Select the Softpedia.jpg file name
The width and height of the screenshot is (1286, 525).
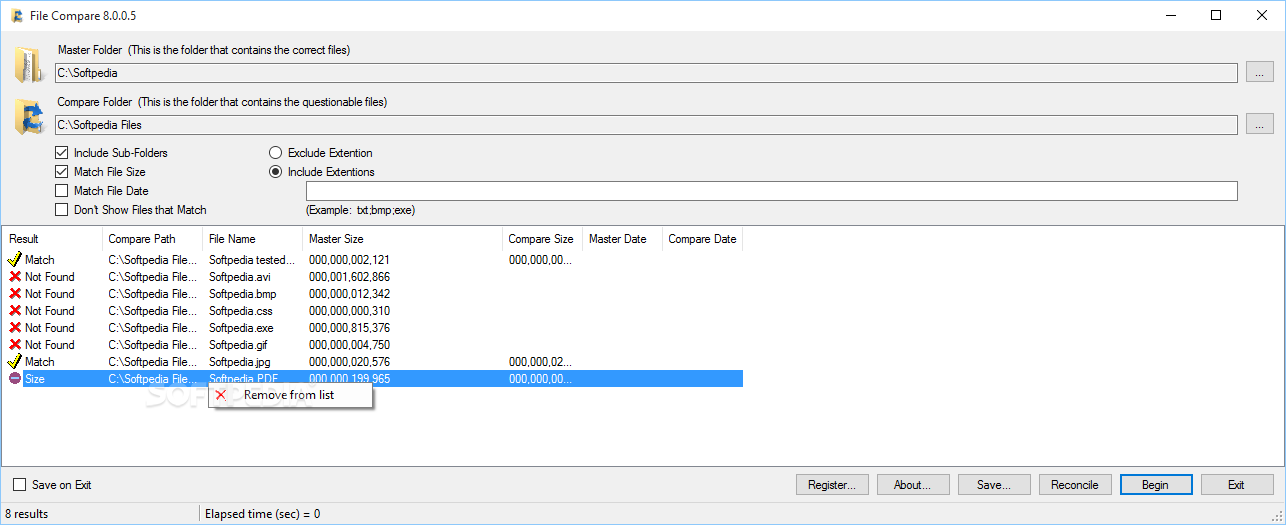pyautogui.click(x=240, y=362)
